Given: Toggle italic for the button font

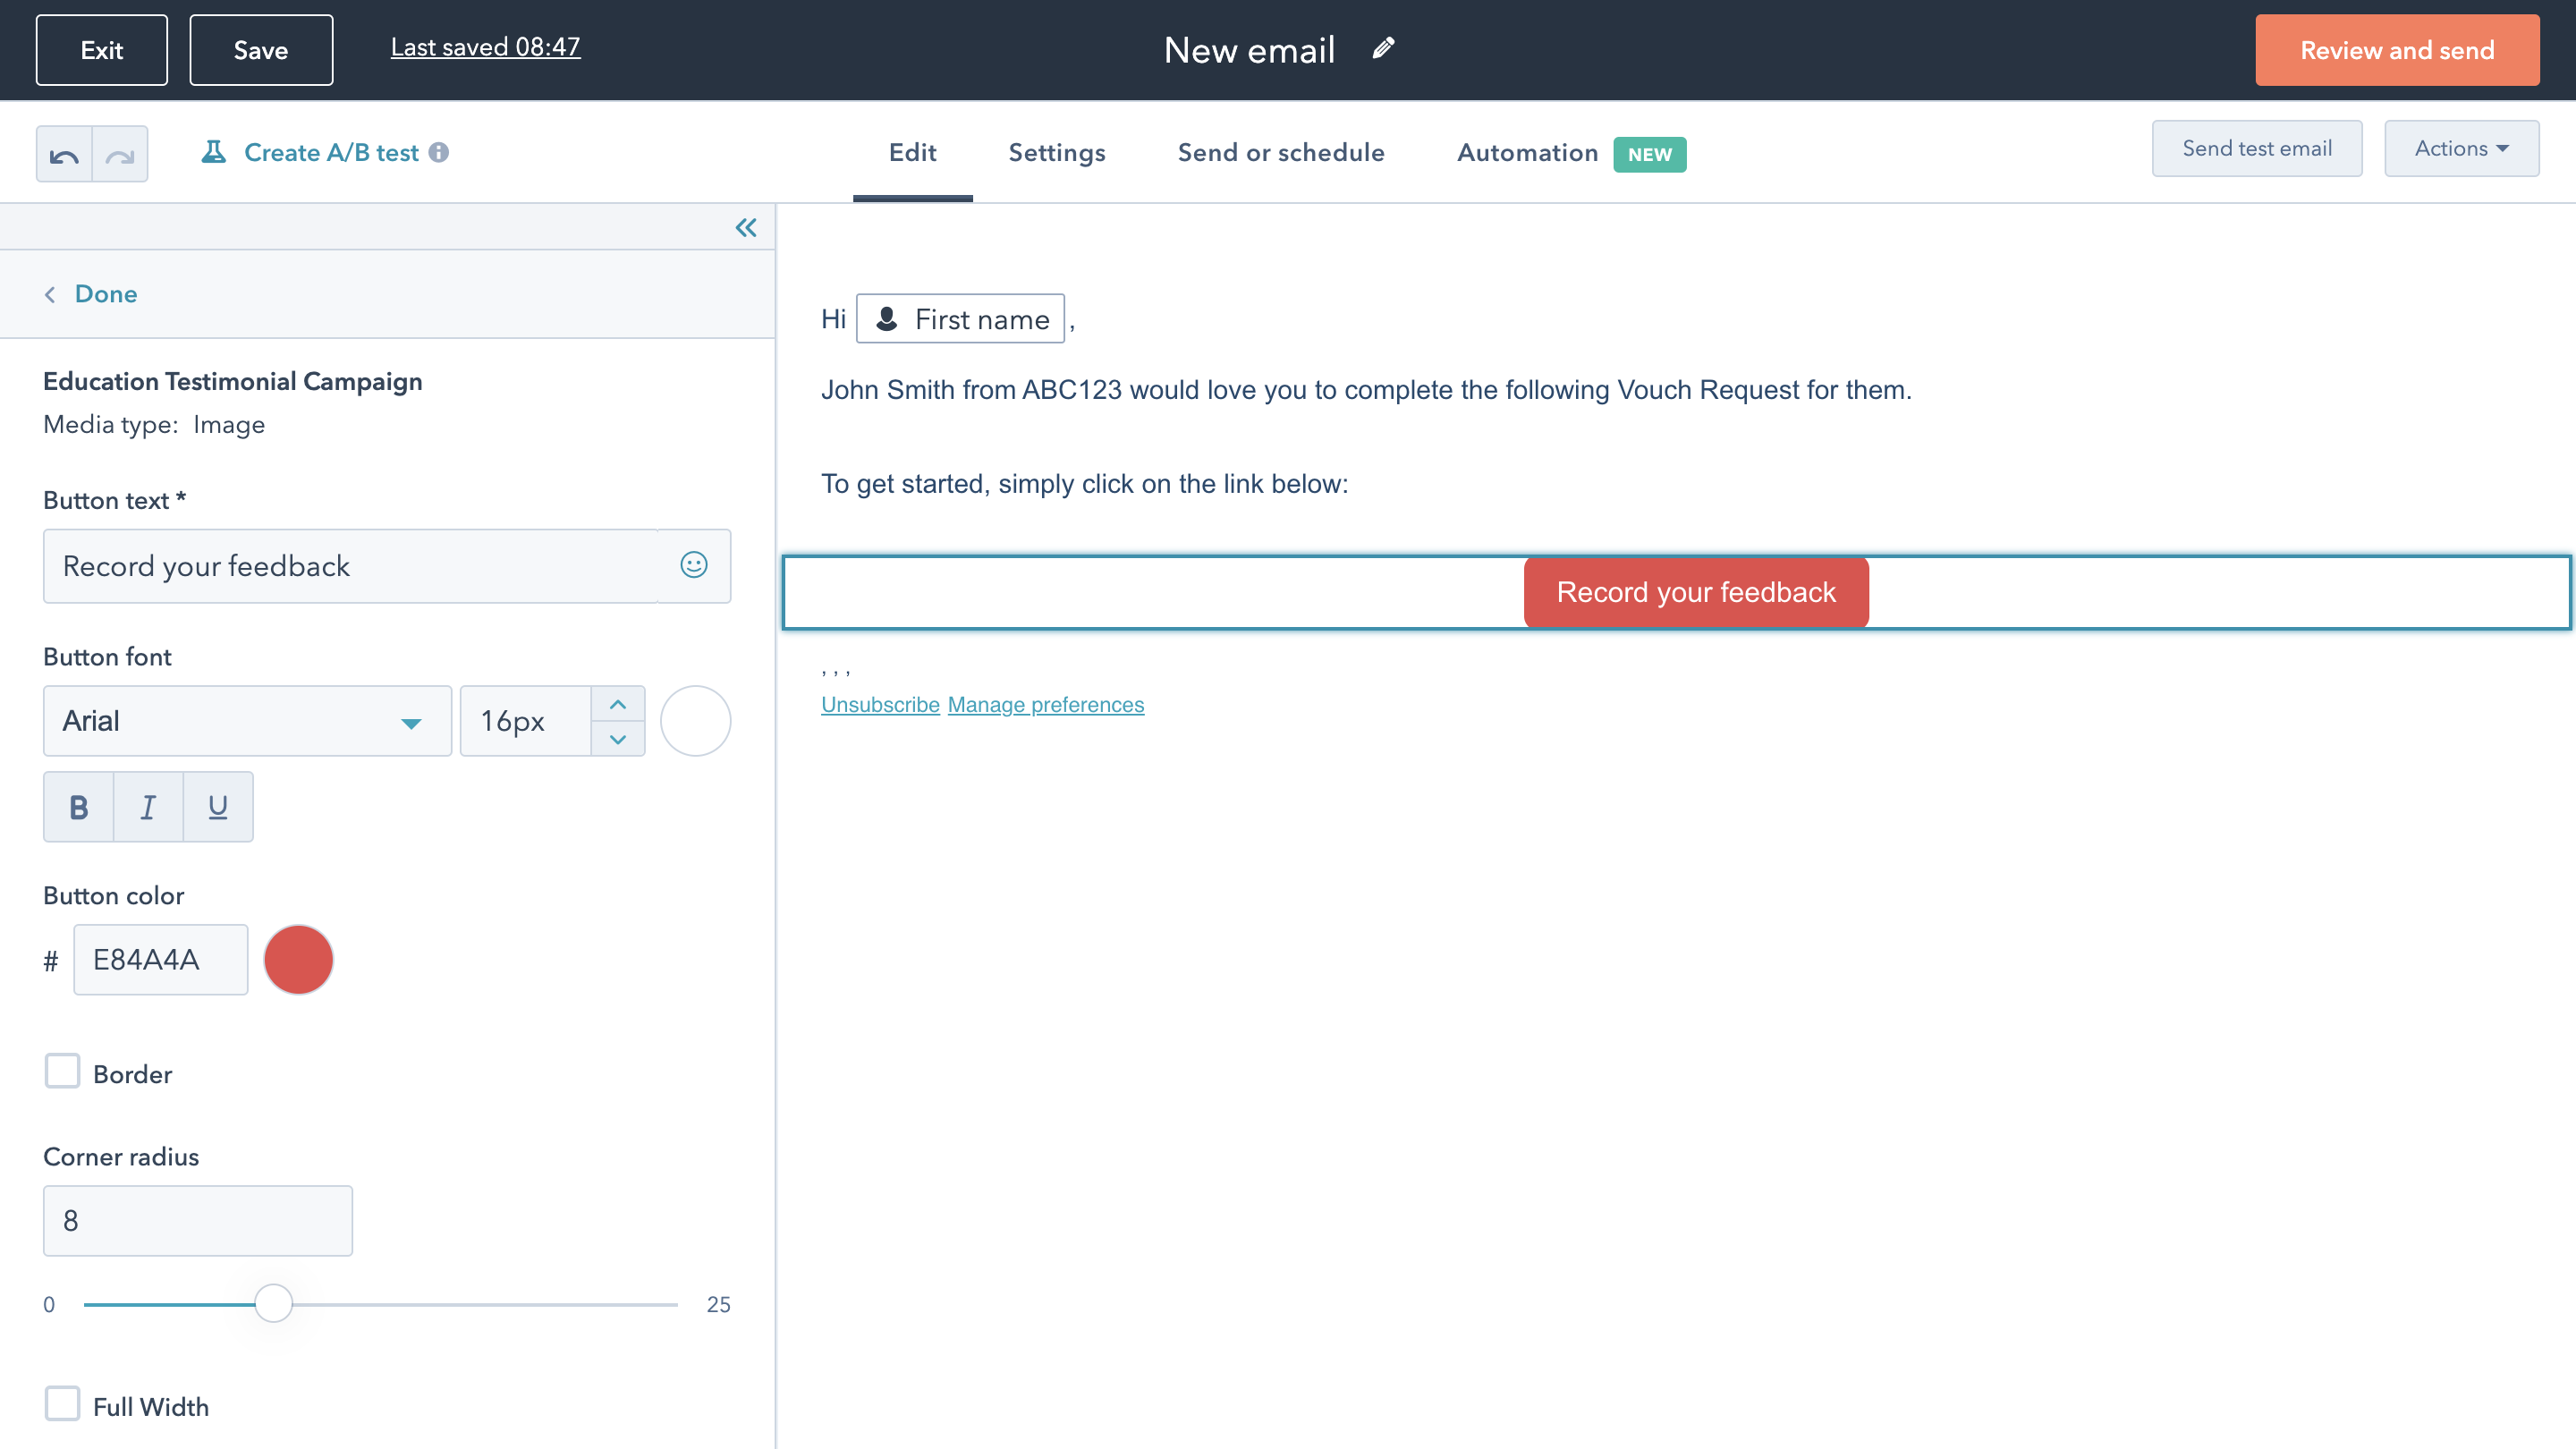Looking at the screenshot, I should click(147, 806).
